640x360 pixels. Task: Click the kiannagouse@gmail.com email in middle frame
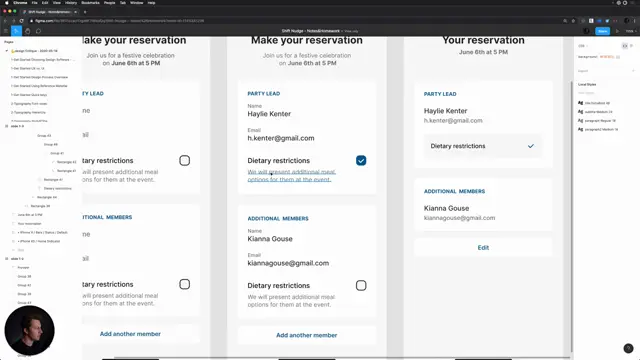(288, 263)
